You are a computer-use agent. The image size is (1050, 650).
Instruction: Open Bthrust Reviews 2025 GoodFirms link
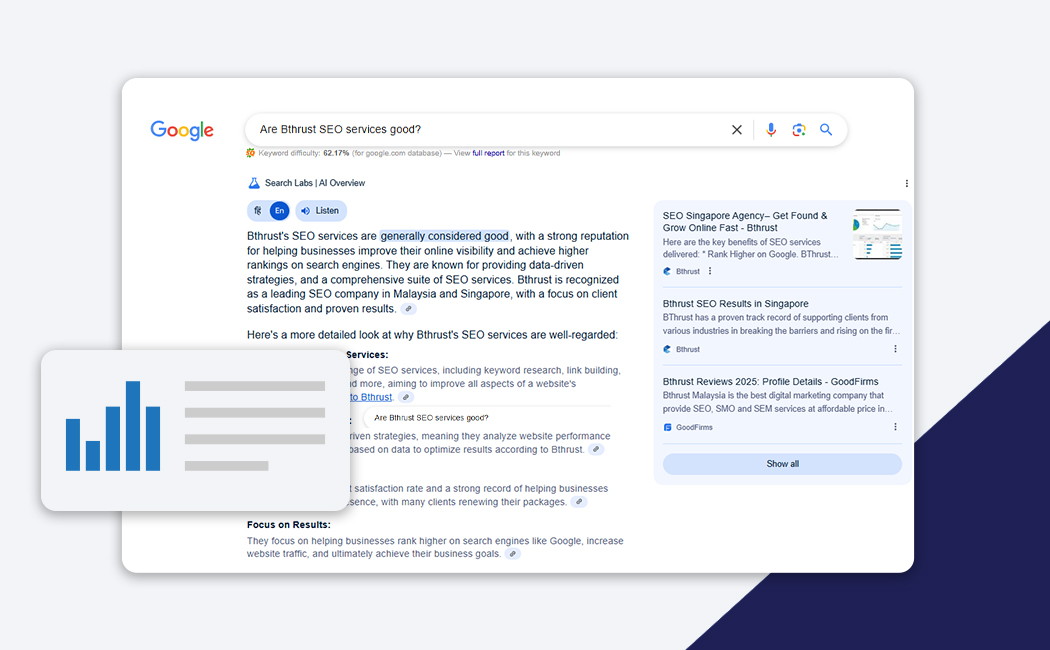pyautogui.click(x=770, y=382)
